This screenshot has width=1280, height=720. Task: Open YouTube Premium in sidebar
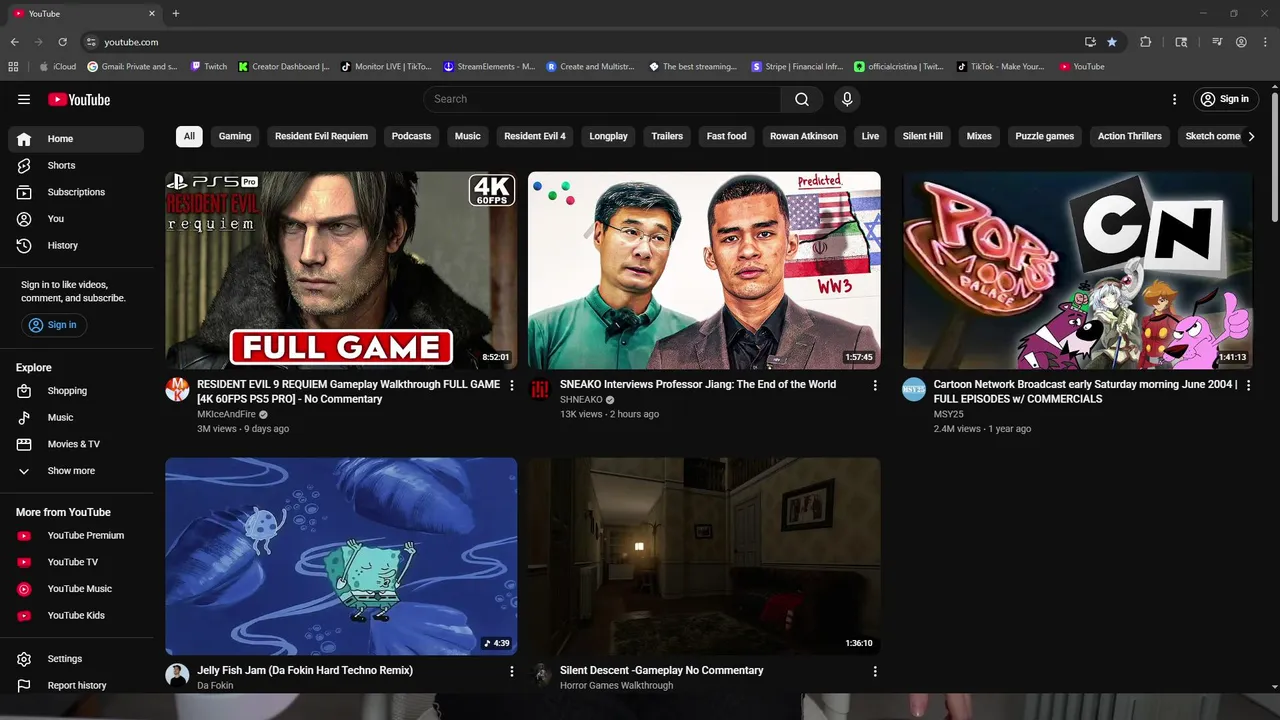pyautogui.click(x=76, y=535)
